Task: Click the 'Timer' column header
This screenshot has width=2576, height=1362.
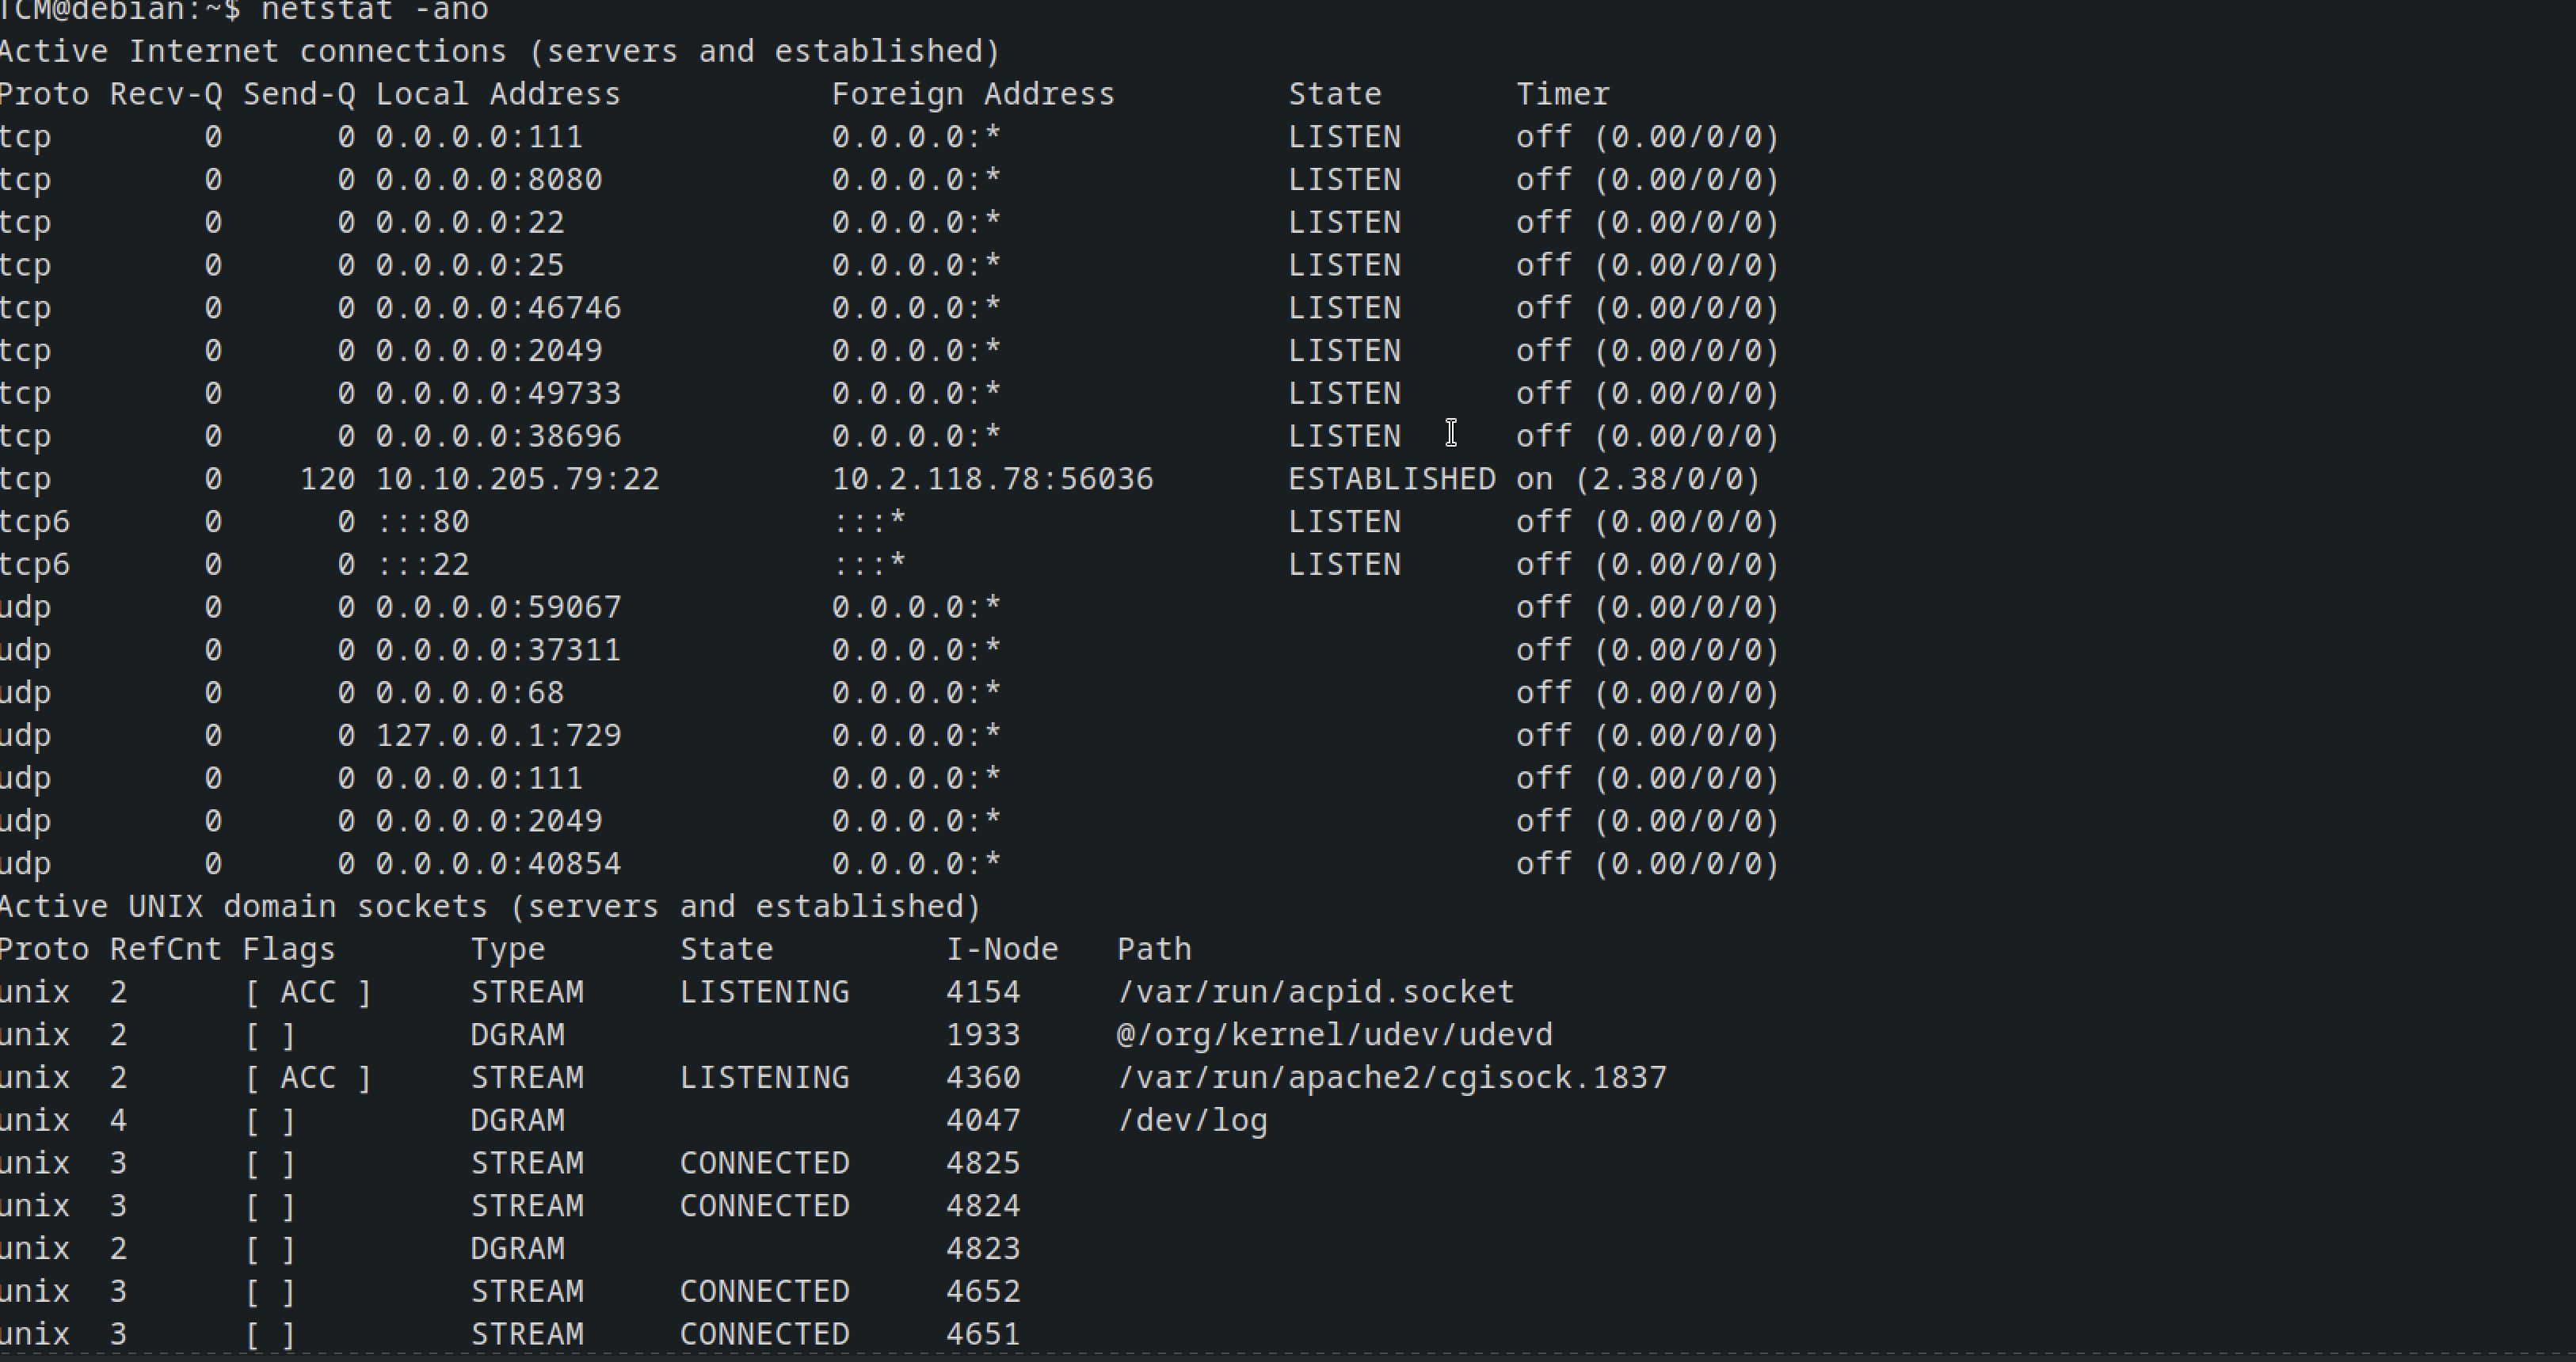Action: [x=1563, y=94]
